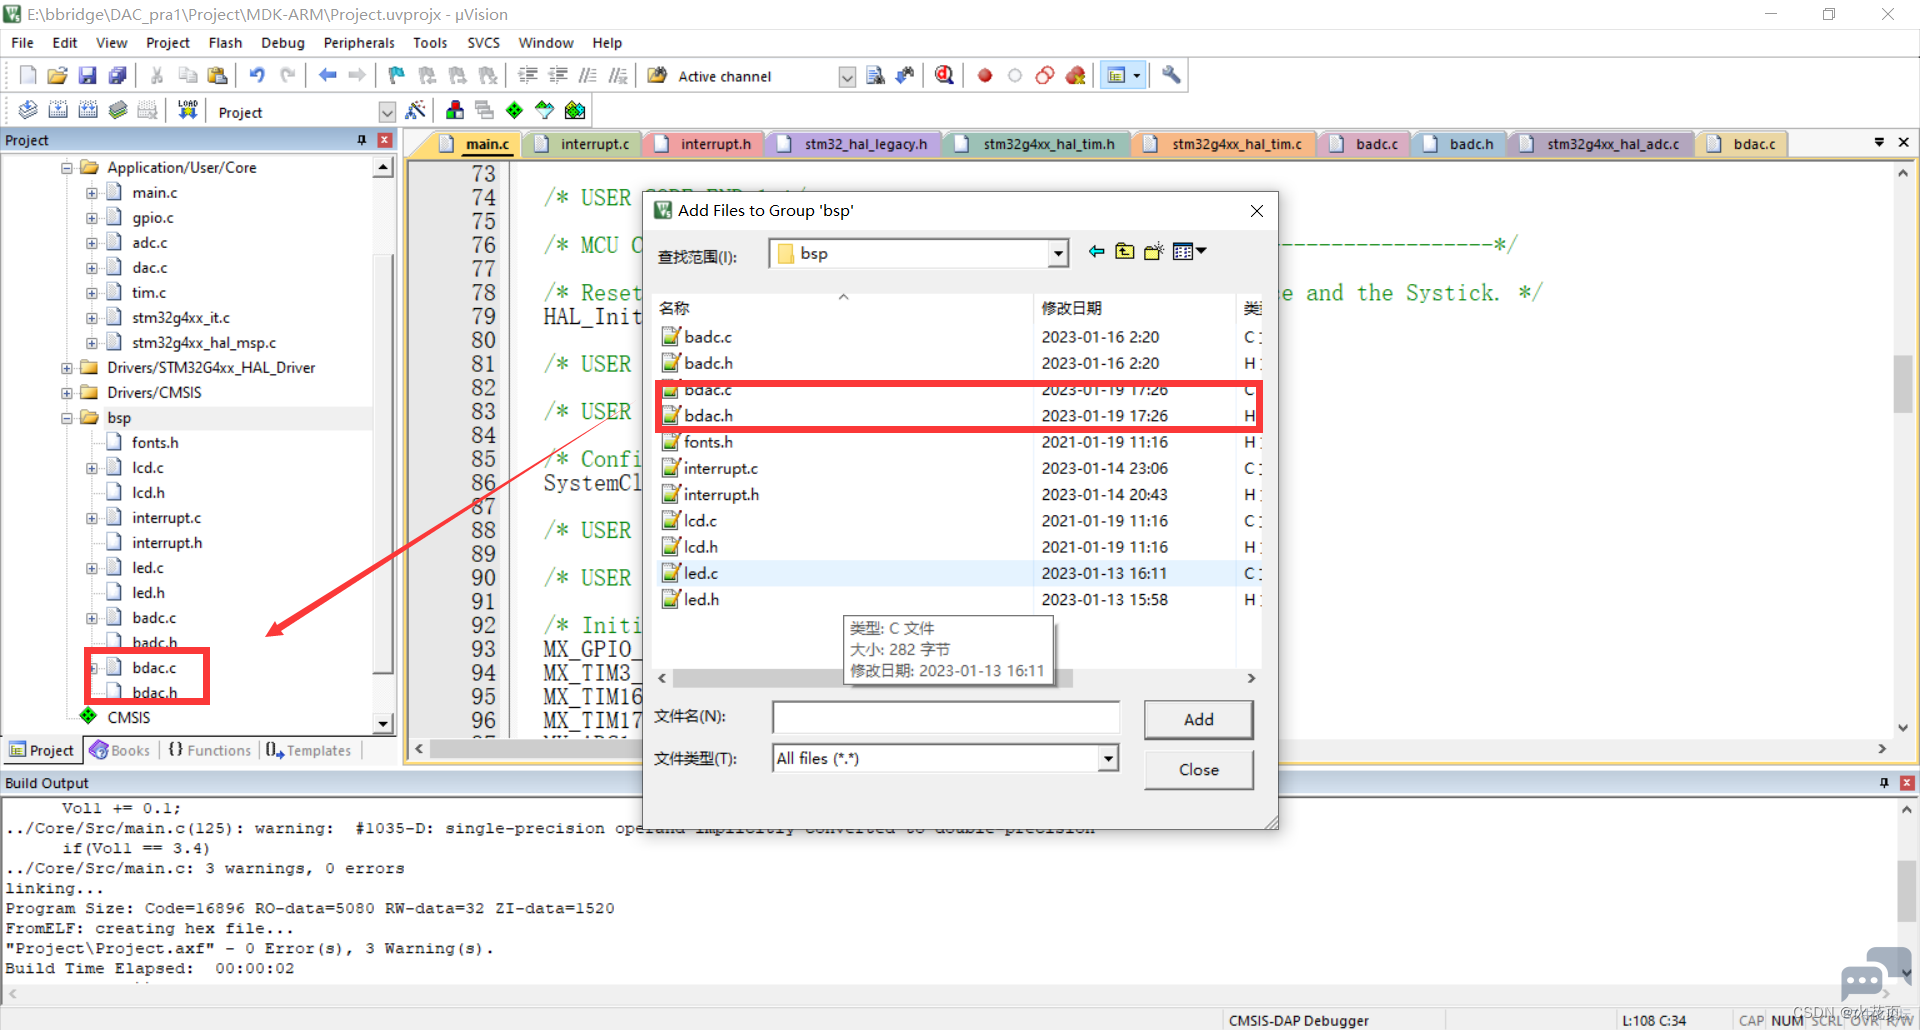Toggle Project panel auto-hide pin
Viewport: 1920px width, 1030px height.
tap(362, 140)
